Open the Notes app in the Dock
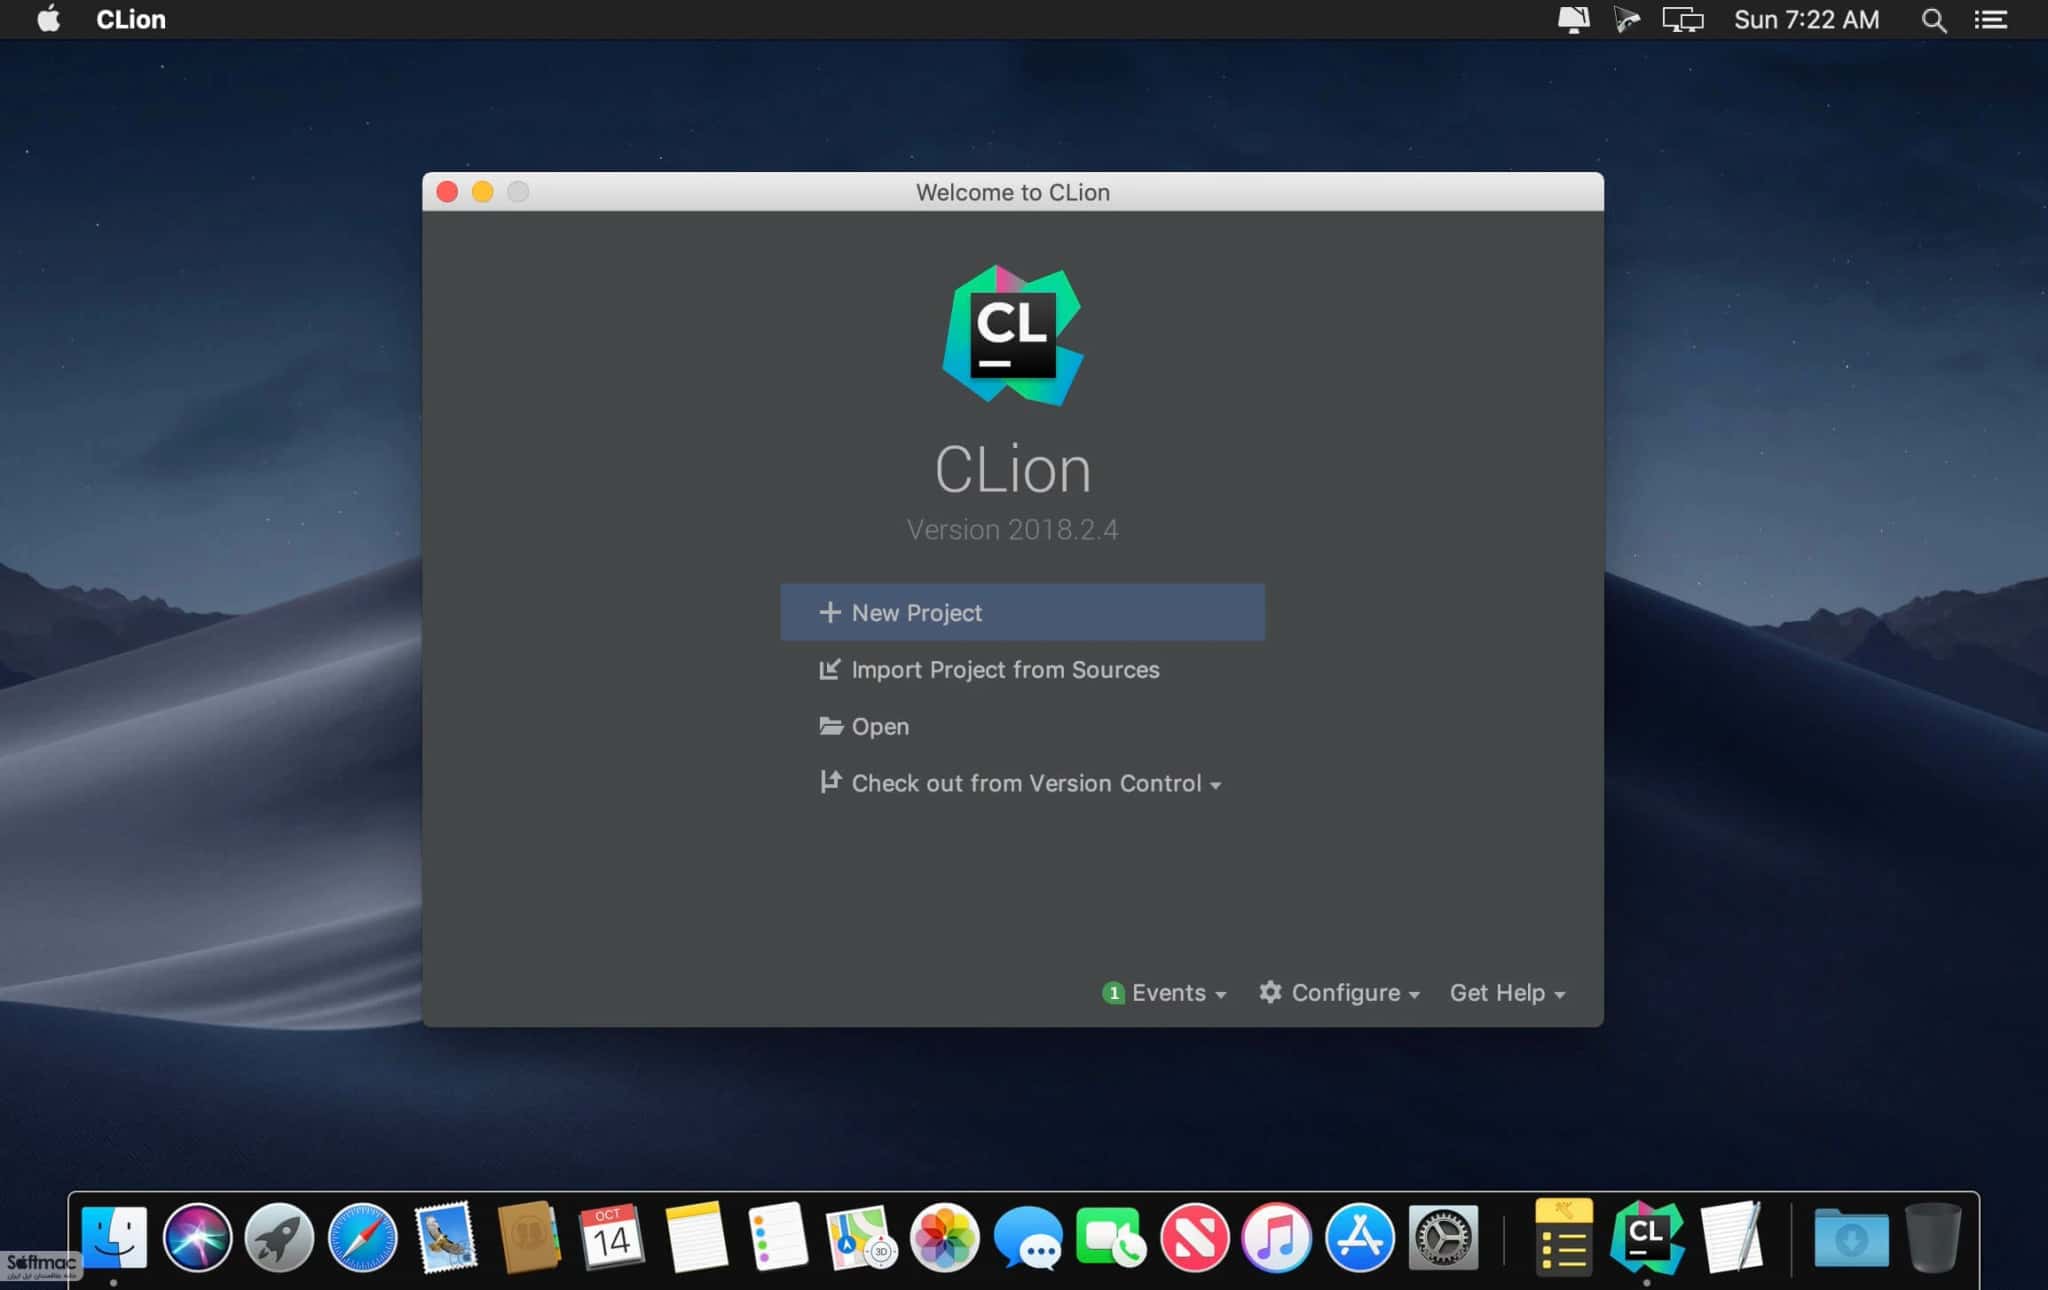Screen dimensions: 2048x1290 (695, 1238)
